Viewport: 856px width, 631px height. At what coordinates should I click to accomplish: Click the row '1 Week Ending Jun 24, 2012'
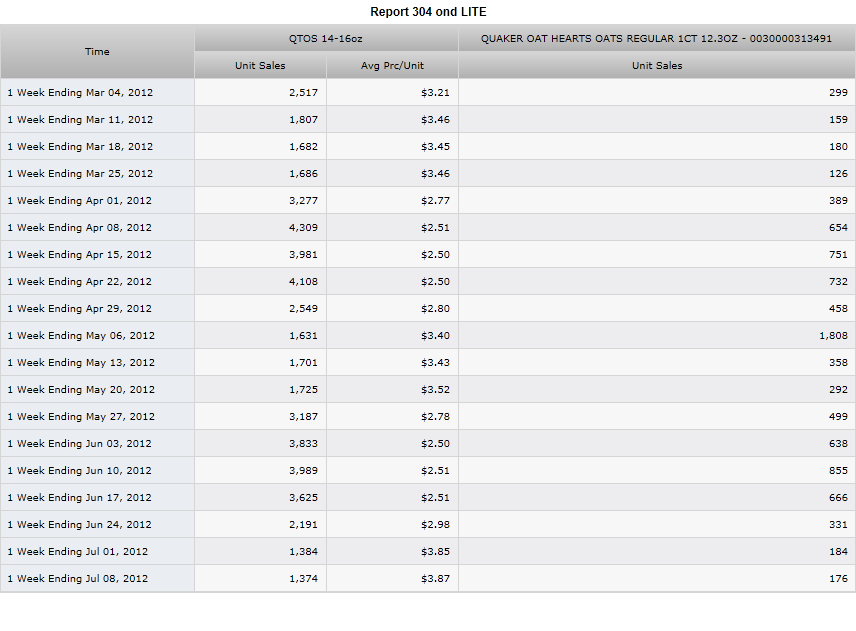click(x=428, y=525)
